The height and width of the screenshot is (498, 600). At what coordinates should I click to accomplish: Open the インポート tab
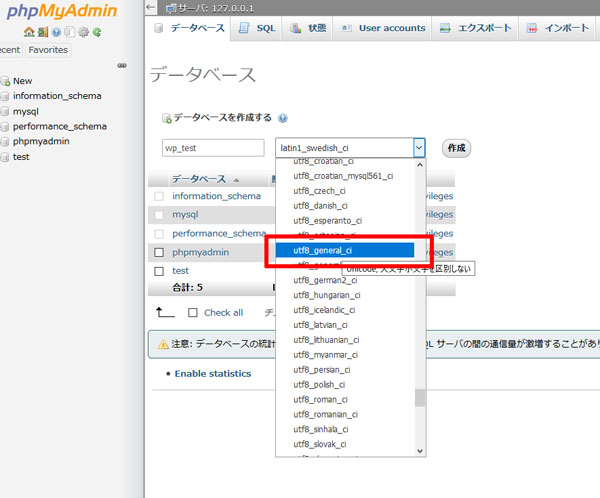point(557,28)
